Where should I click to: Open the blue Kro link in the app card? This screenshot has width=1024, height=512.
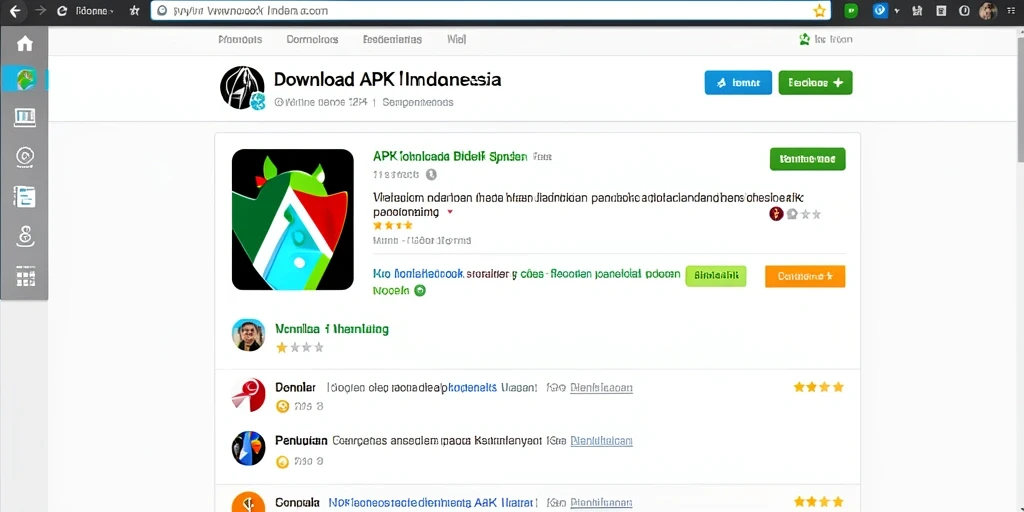[x=418, y=274]
